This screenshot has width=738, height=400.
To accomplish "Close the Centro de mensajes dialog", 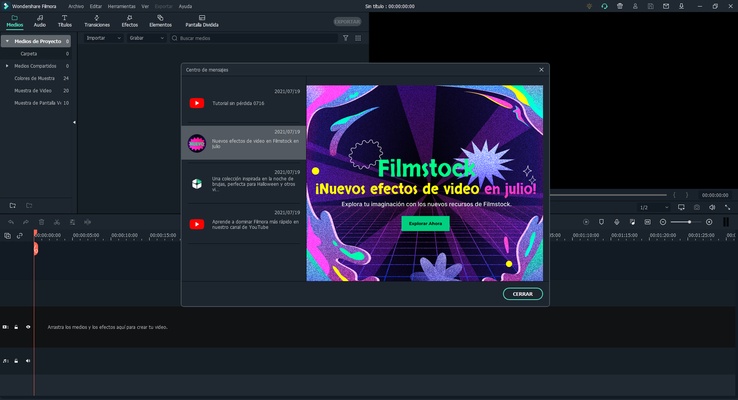I will pos(541,70).
